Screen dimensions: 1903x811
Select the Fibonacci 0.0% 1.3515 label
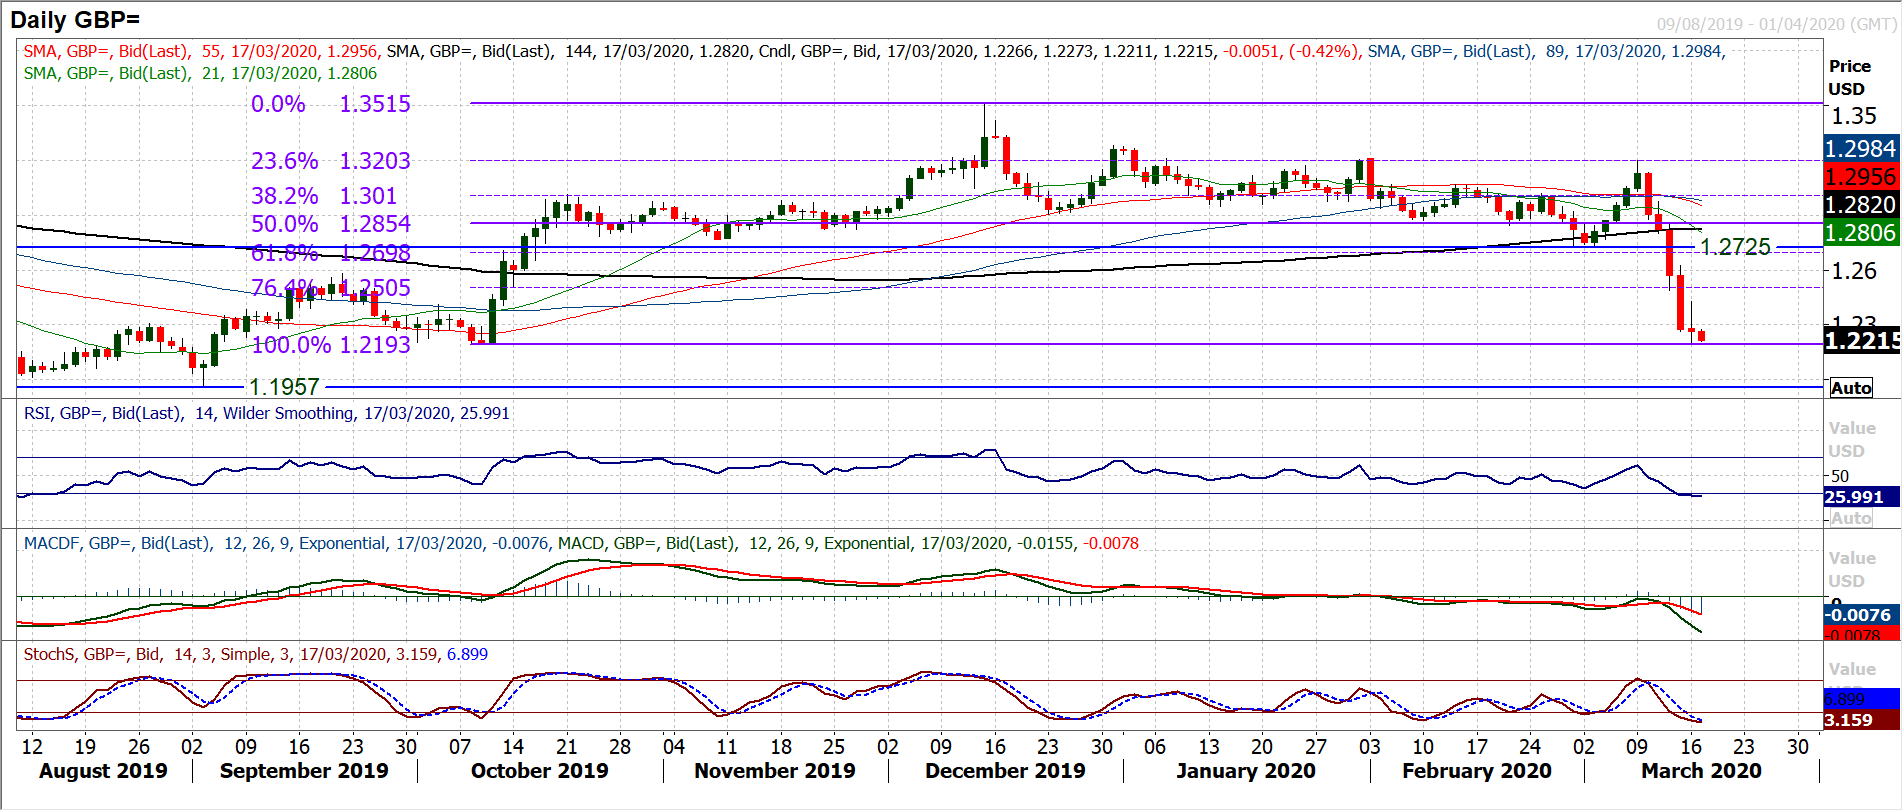coord(331,104)
